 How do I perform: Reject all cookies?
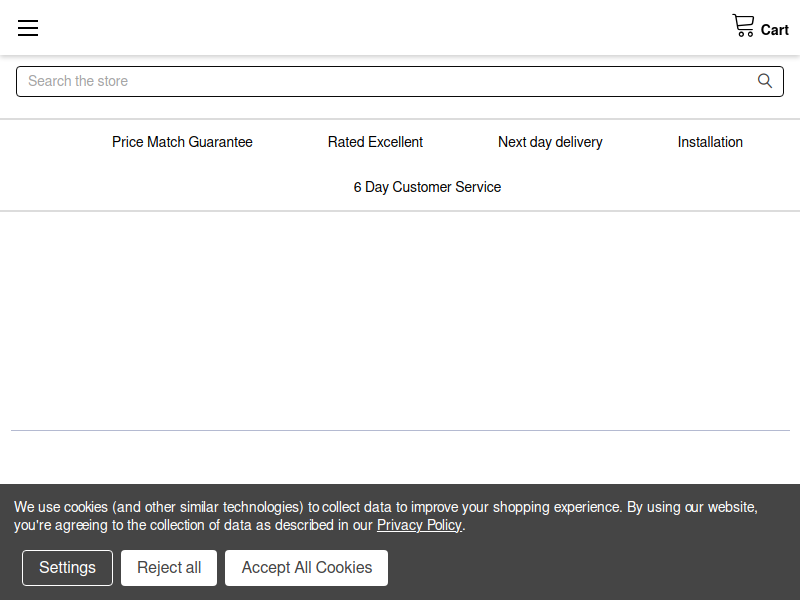pos(169,567)
